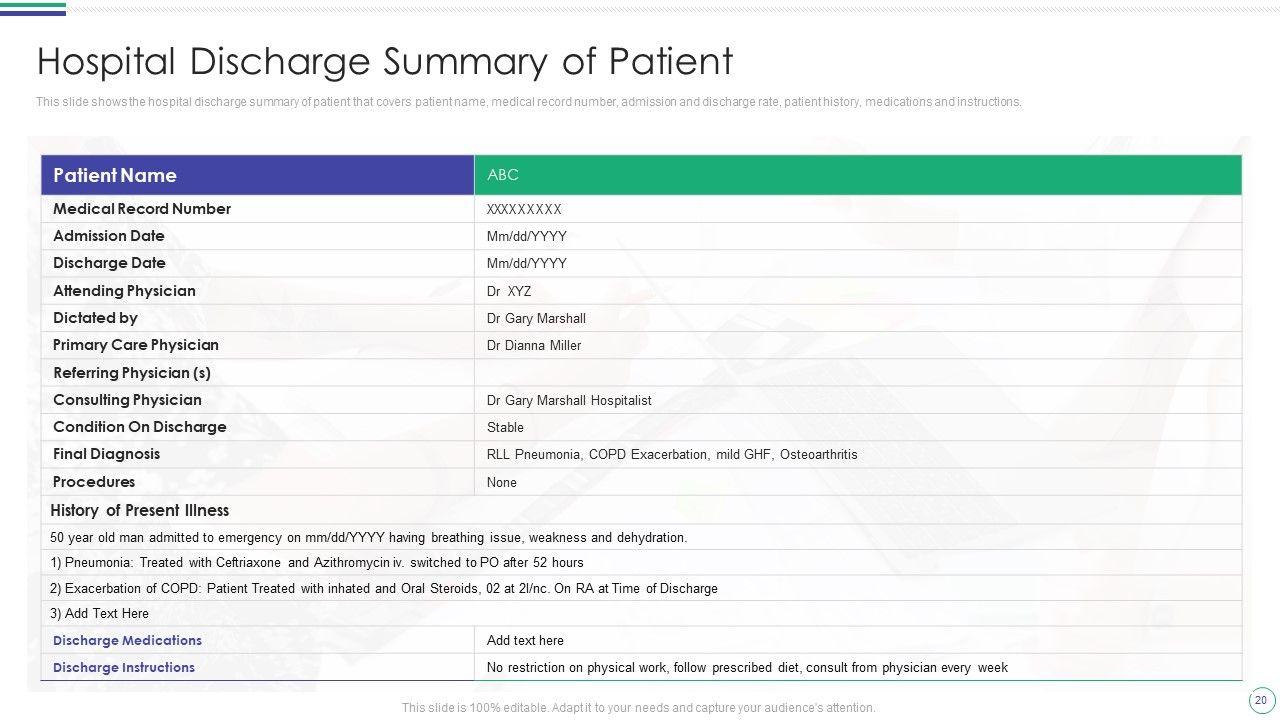Select the Patient Name header cell

pyautogui.click(x=115, y=175)
